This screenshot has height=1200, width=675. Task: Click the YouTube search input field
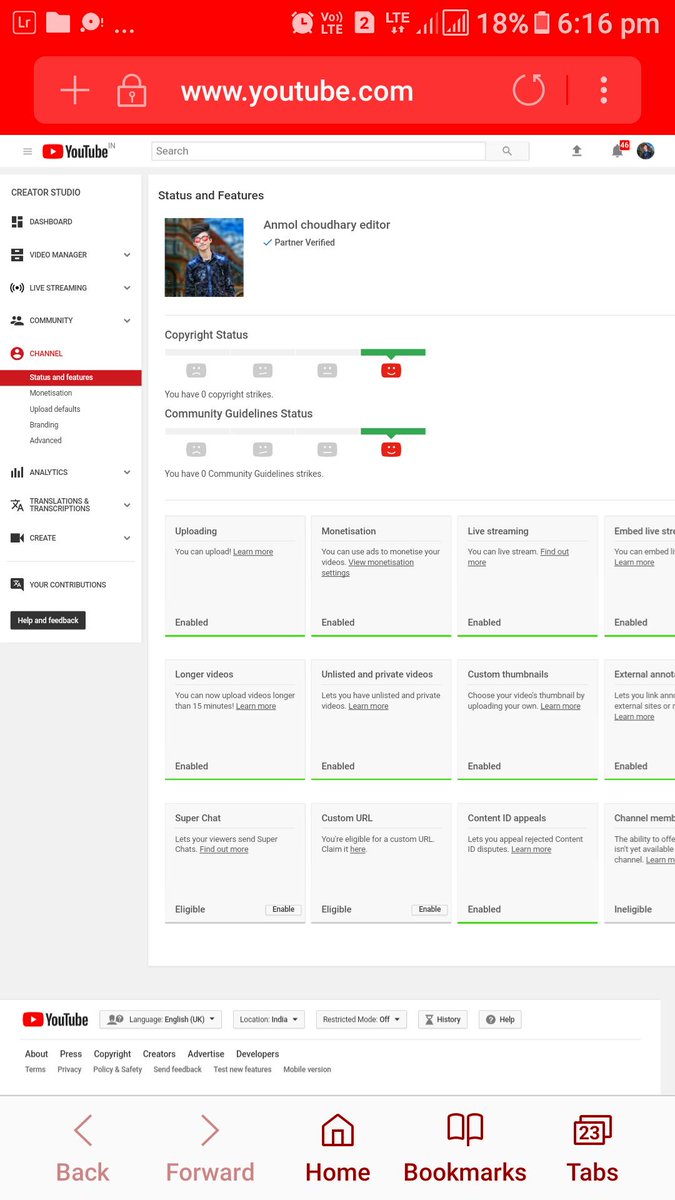click(318, 151)
